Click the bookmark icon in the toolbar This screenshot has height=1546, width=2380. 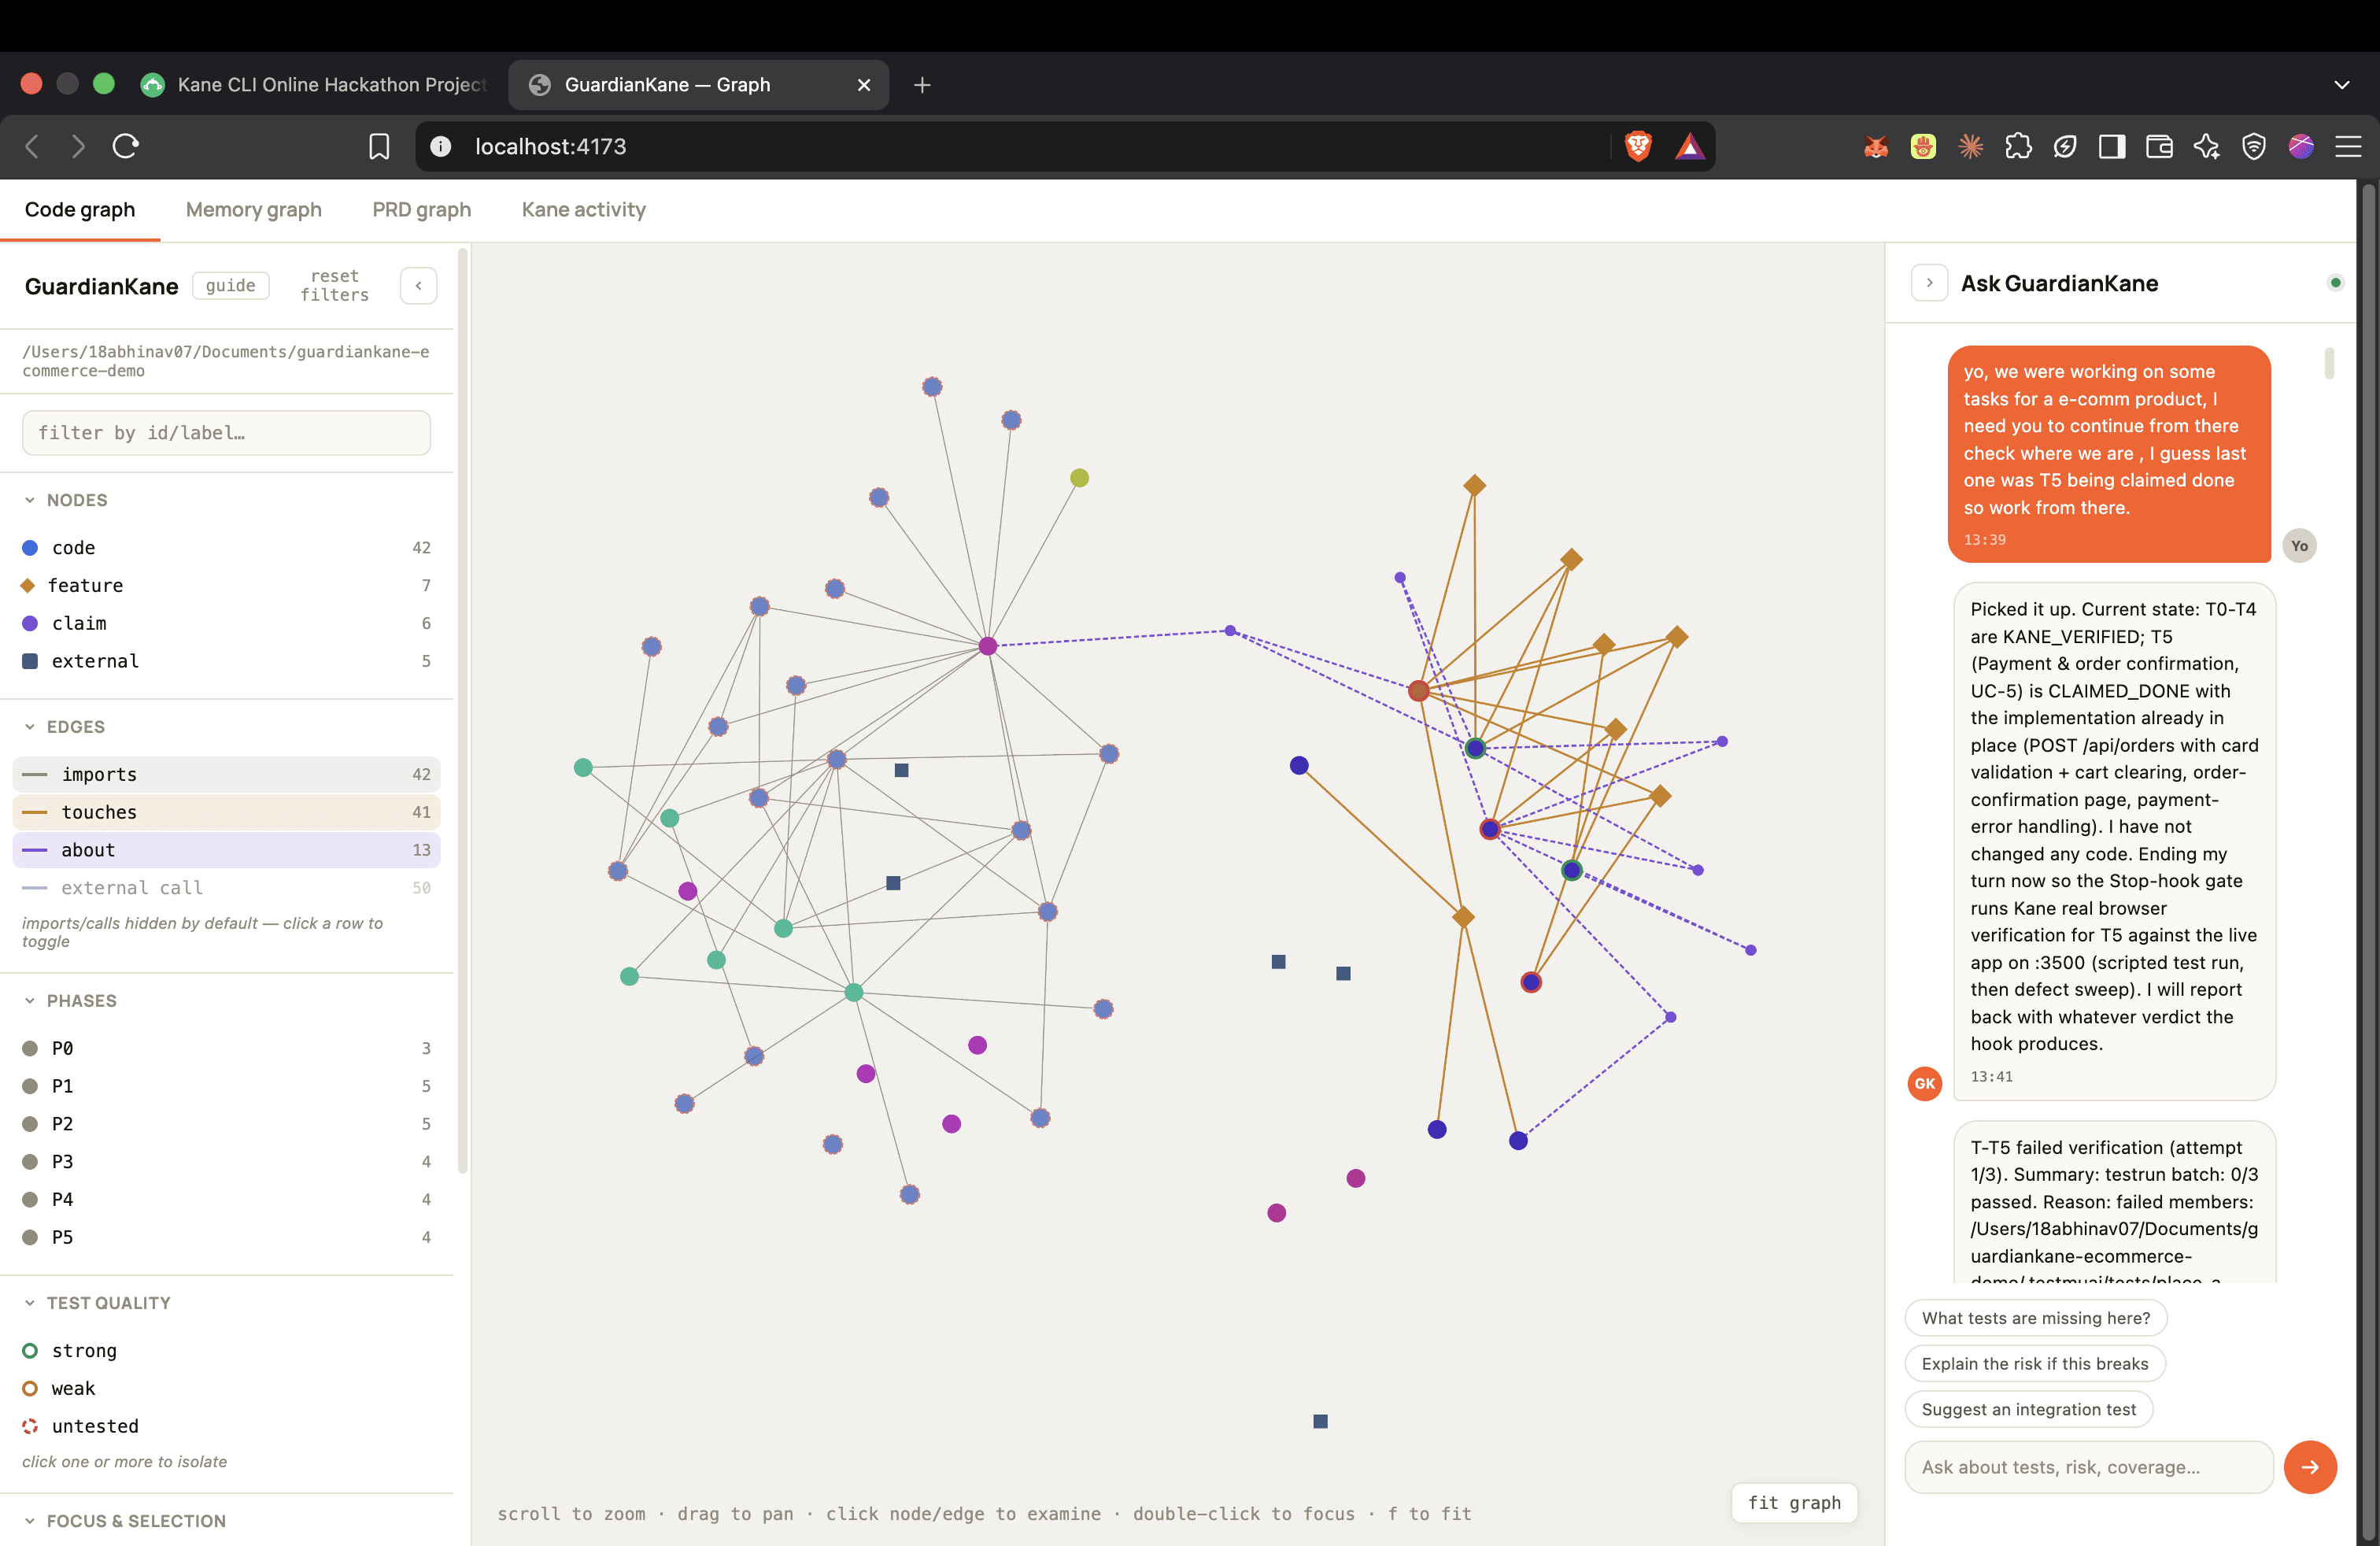(x=379, y=147)
